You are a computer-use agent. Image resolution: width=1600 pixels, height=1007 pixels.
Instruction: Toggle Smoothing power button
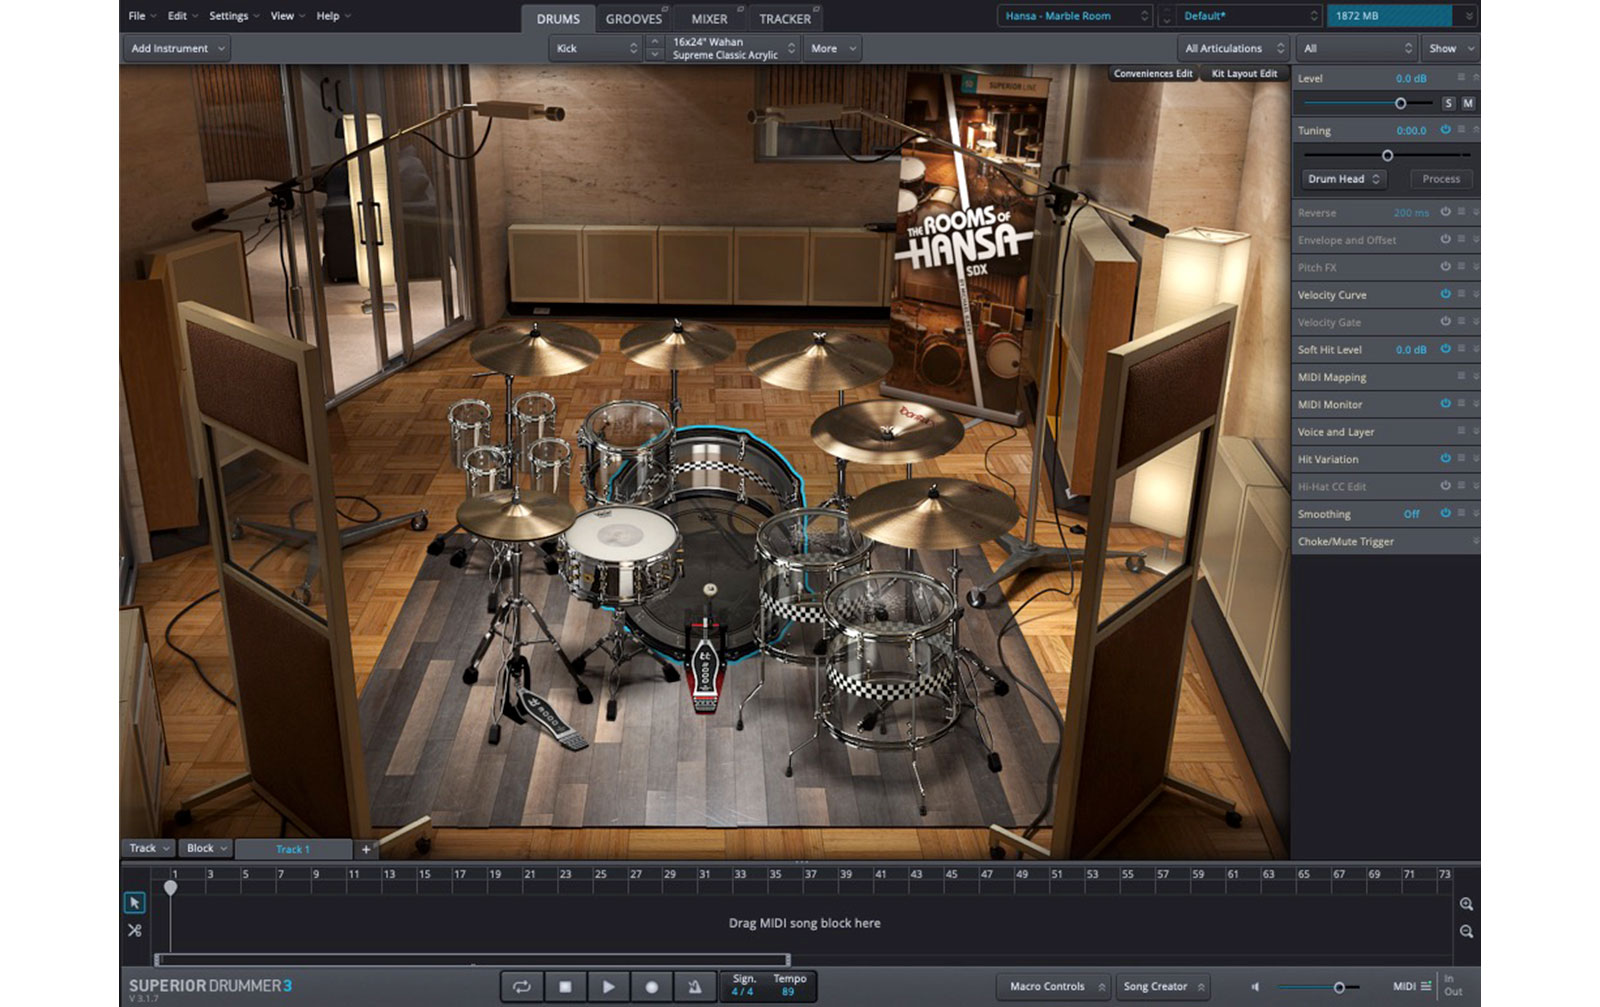point(1445,513)
